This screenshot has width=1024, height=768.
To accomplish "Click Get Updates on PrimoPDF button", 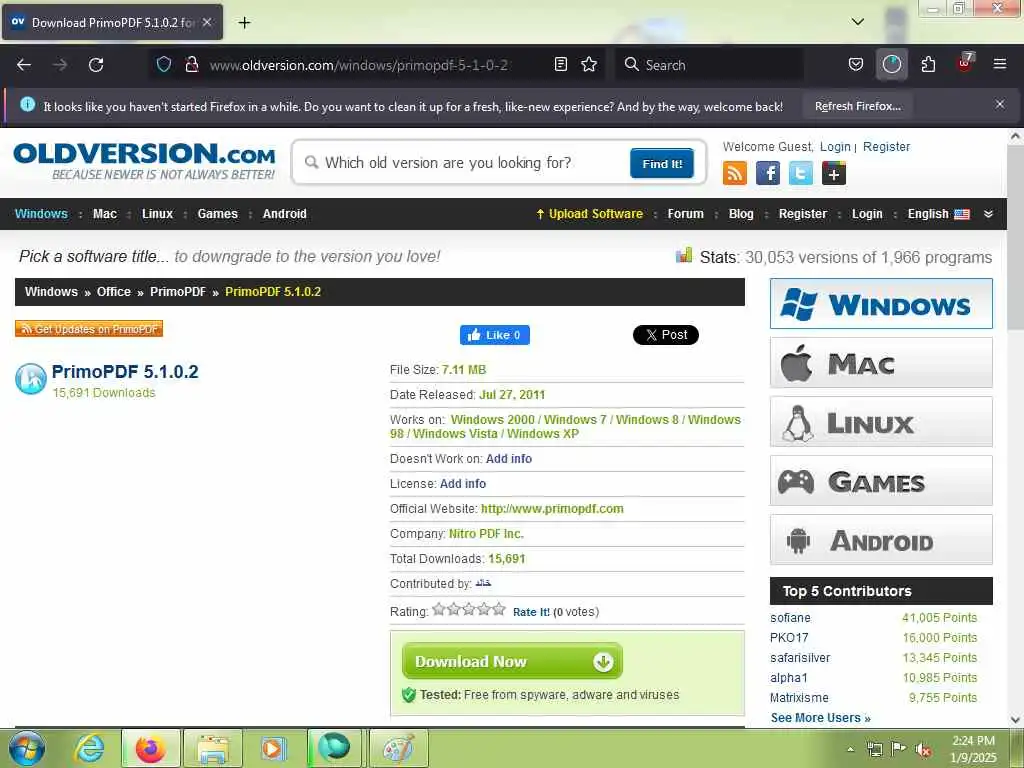I will (x=89, y=328).
